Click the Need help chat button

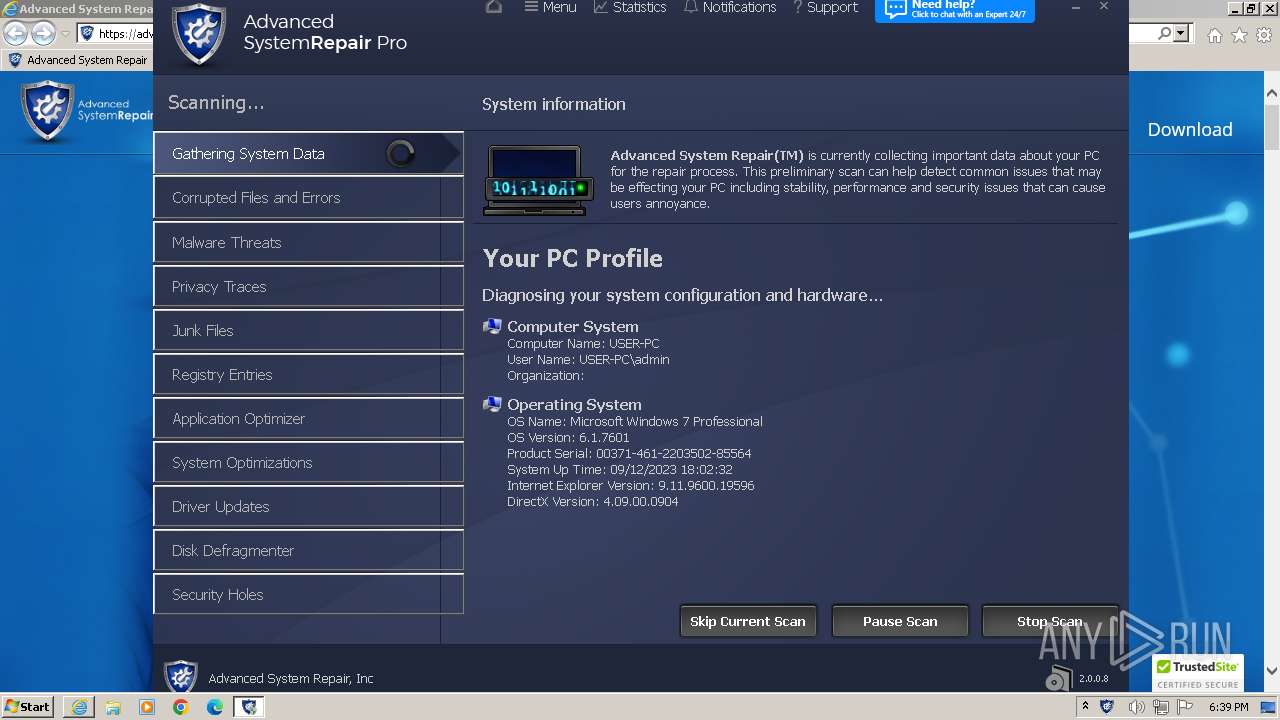[954, 10]
